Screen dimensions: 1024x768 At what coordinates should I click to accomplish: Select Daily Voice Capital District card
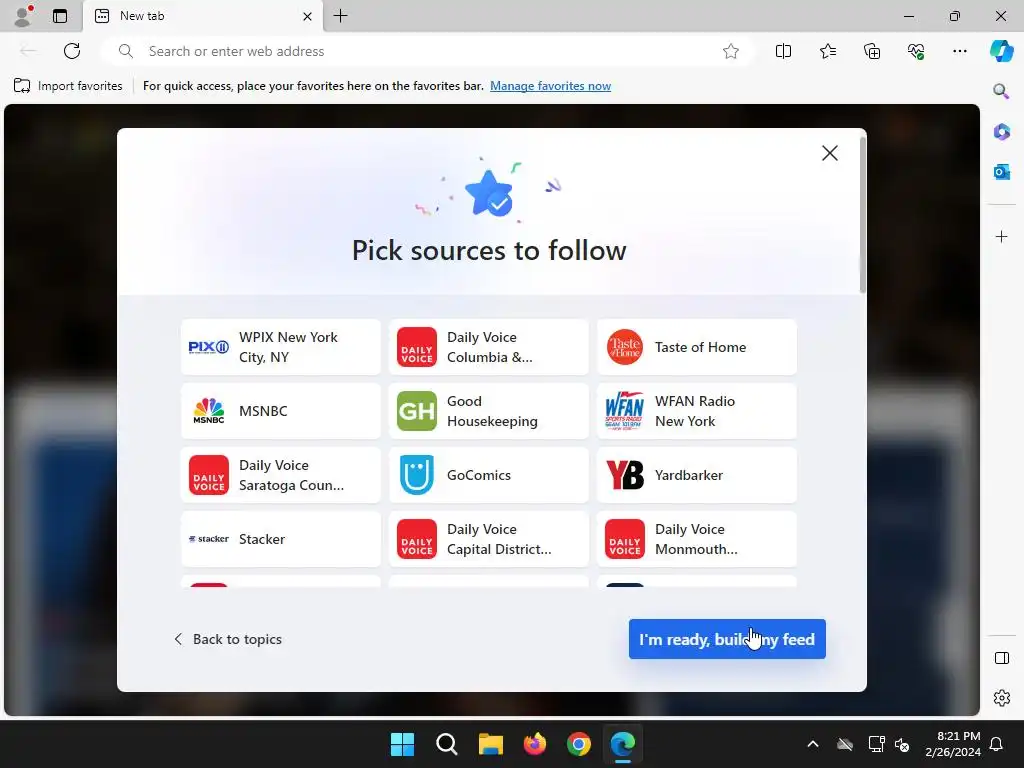coord(488,539)
